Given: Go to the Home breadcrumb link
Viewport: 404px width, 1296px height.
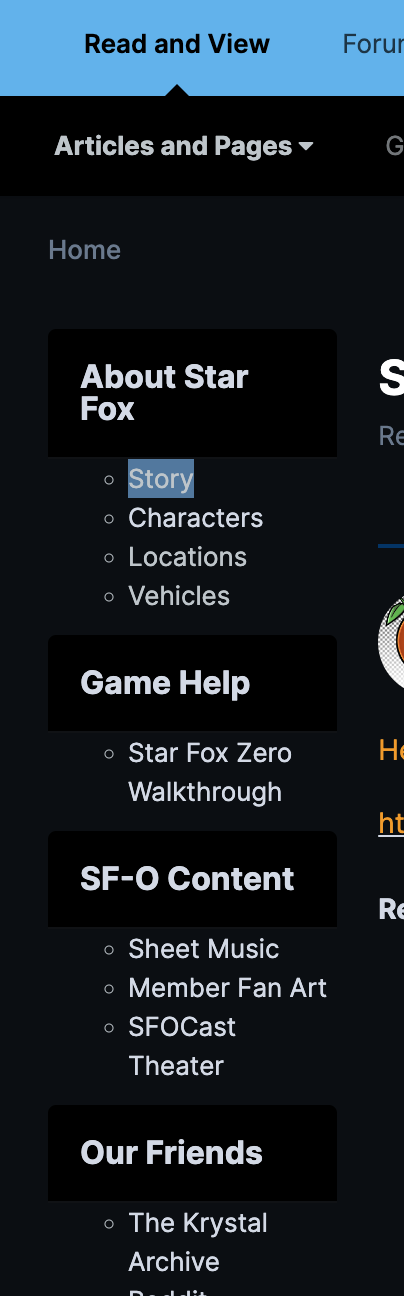Looking at the screenshot, I should (x=85, y=250).
